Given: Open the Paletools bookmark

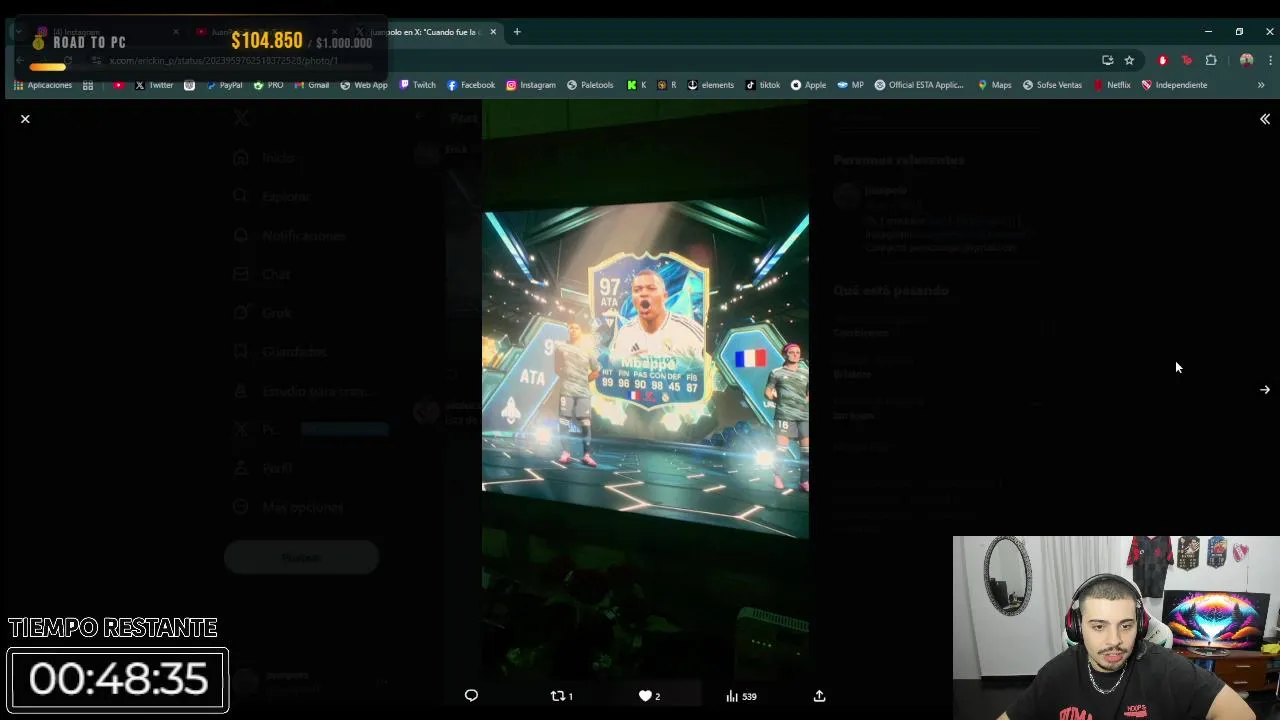Looking at the screenshot, I should 590,85.
